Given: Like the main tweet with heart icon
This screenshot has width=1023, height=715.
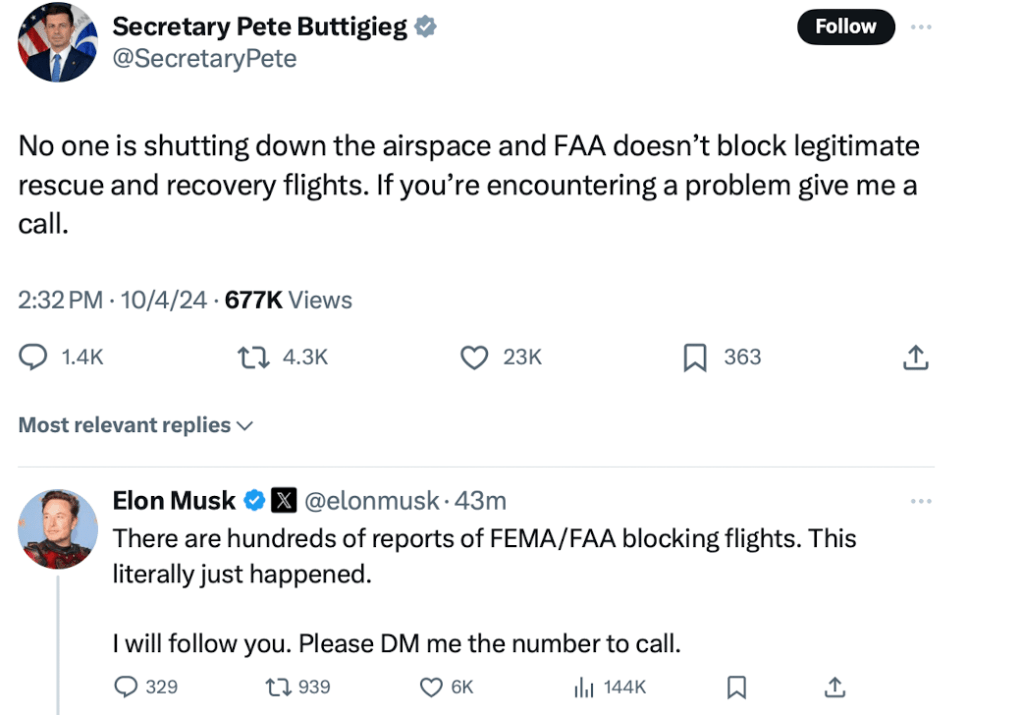Looking at the screenshot, I should tap(473, 357).
